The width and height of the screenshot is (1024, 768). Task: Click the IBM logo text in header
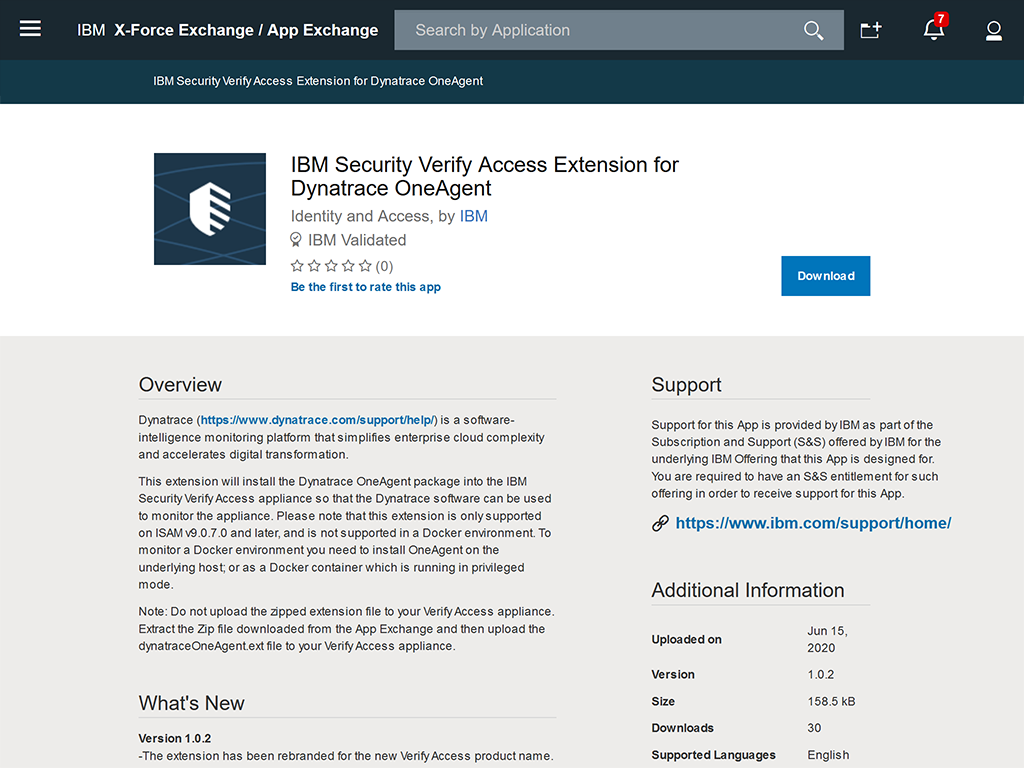[91, 30]
